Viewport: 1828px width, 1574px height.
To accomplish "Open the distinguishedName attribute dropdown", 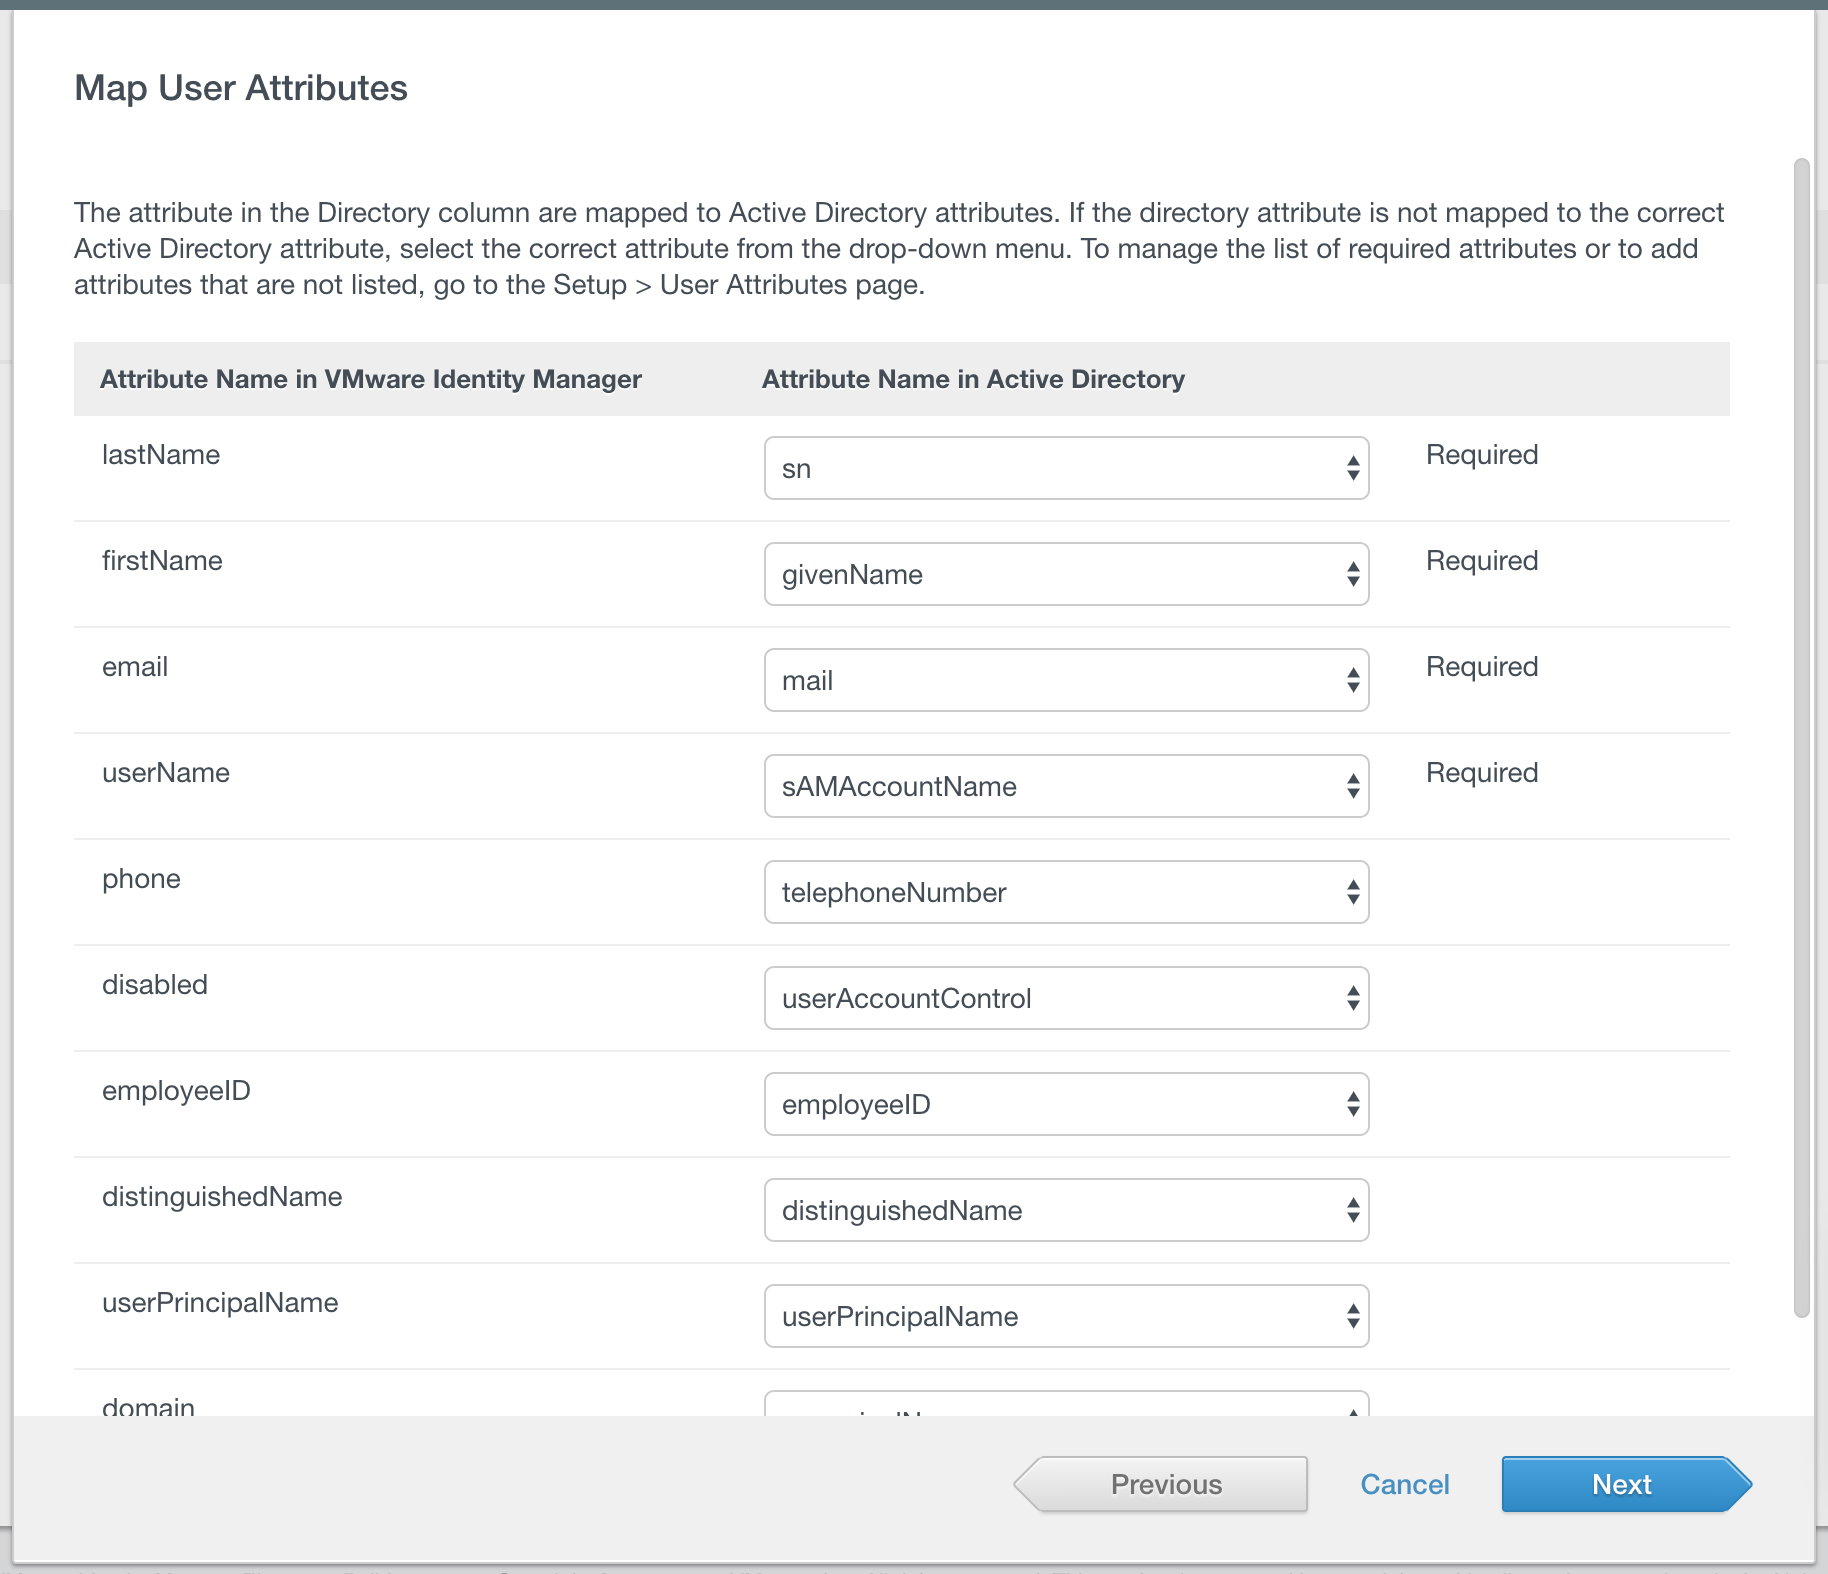I will 1066,1210.
